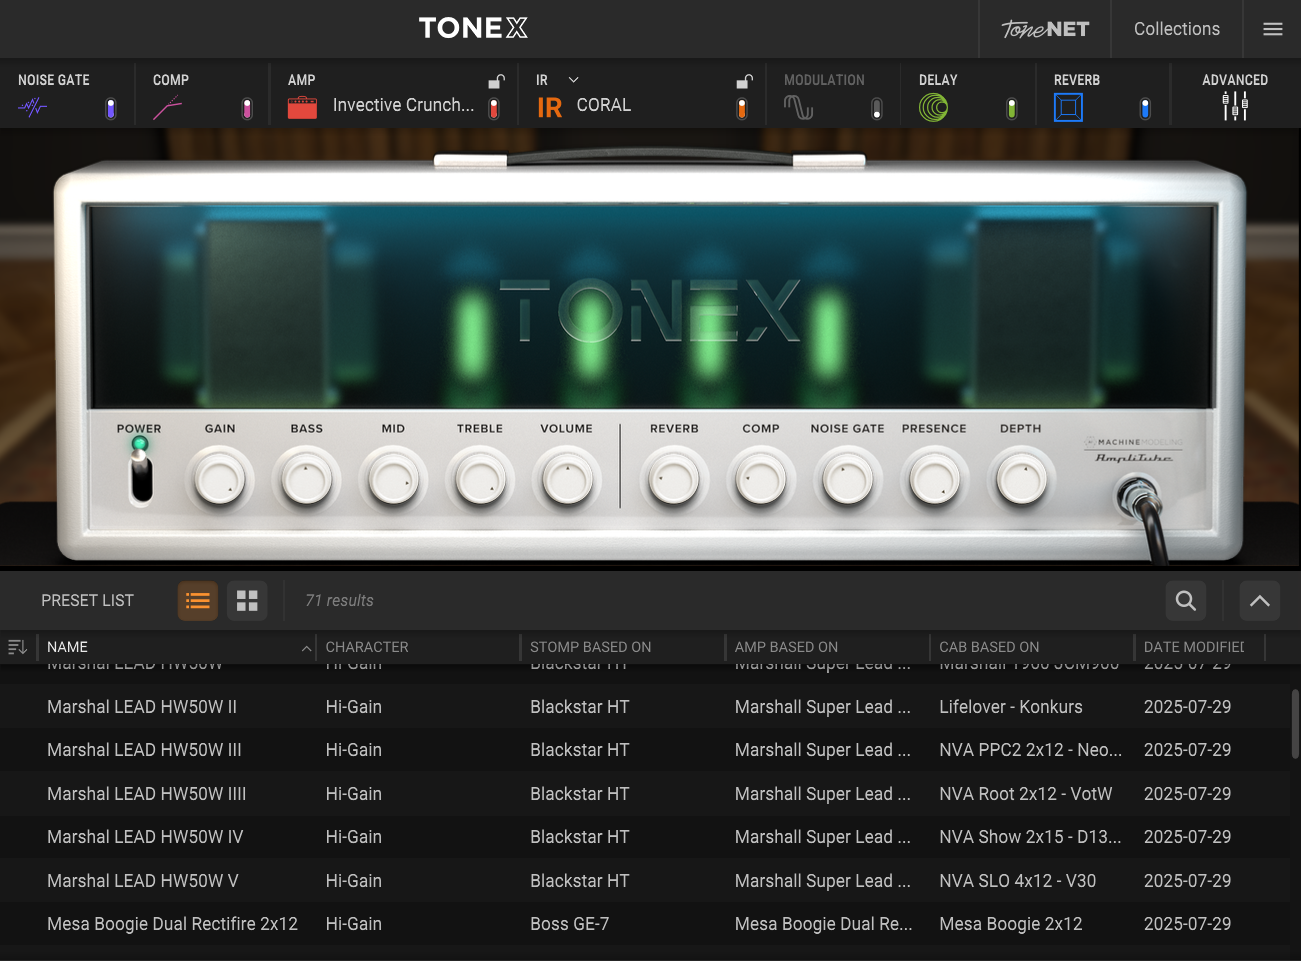Click the sort order icon
This screenshot has width=1301, height=961.
17,647
